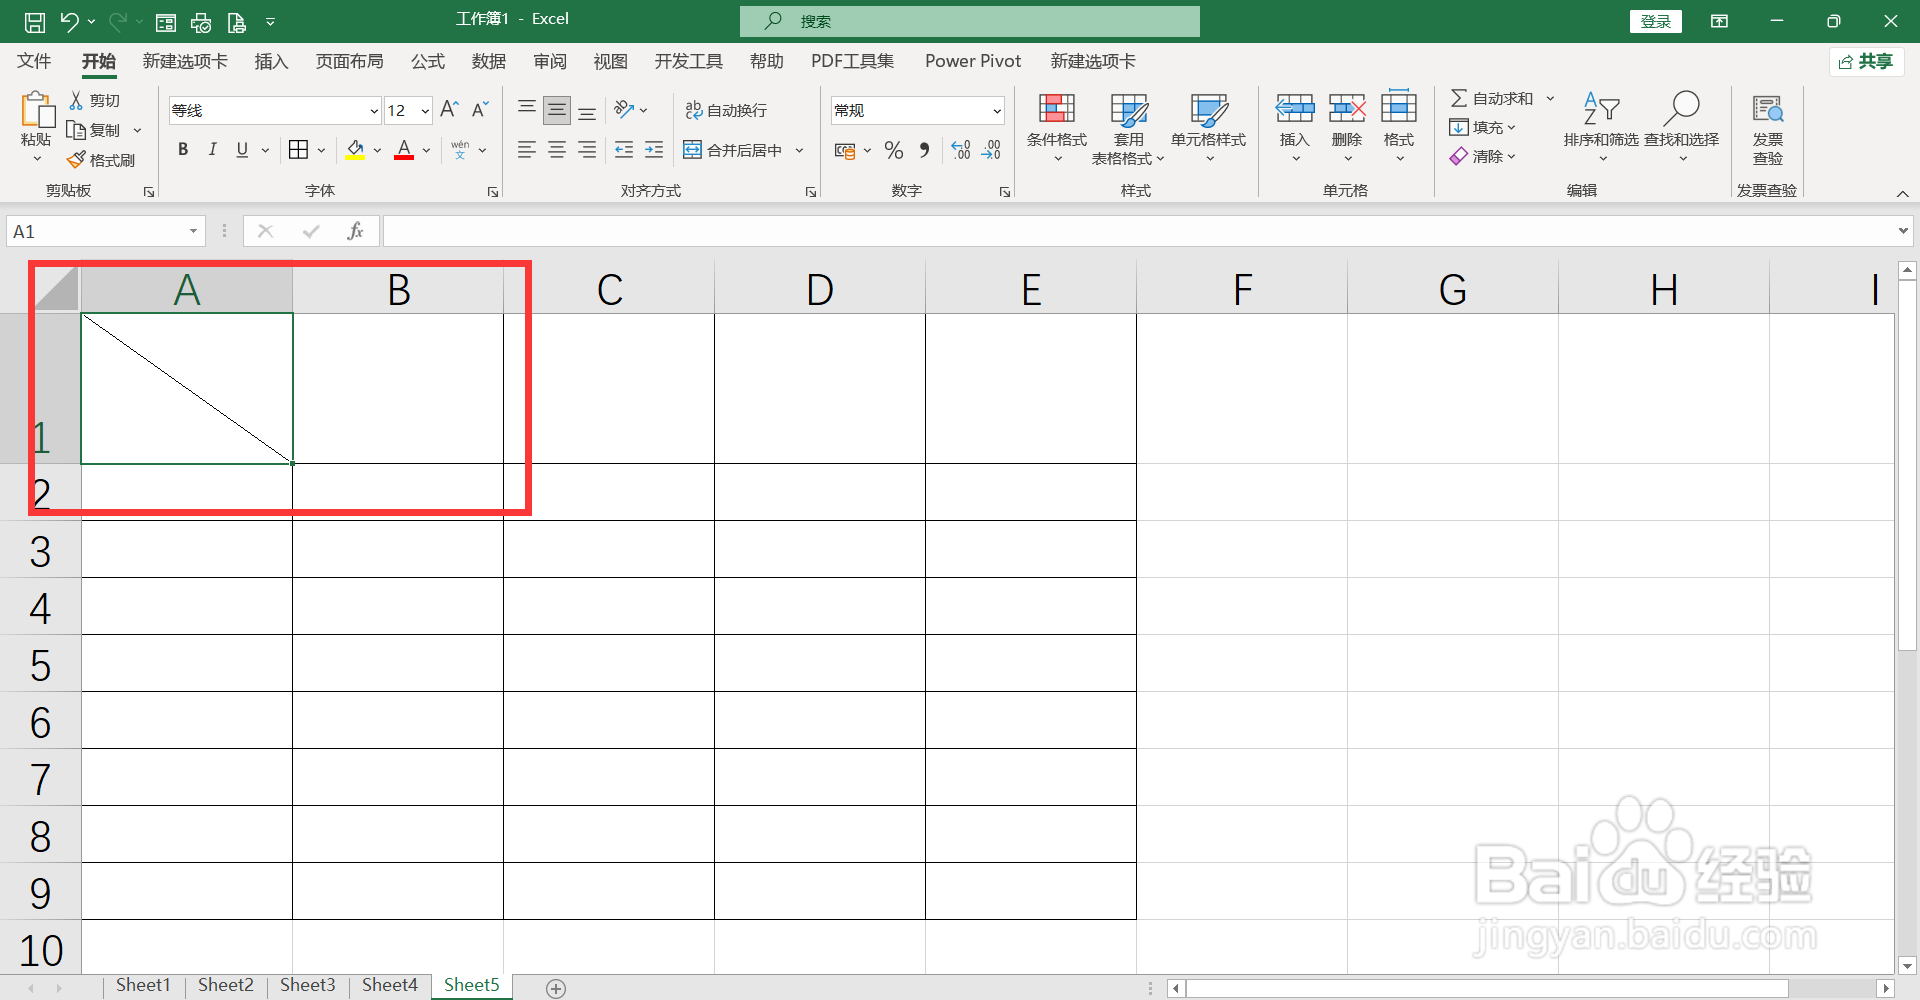
Task: Click the 清除 clear button
Action: pyautogui.click(x=1483, y=156)
